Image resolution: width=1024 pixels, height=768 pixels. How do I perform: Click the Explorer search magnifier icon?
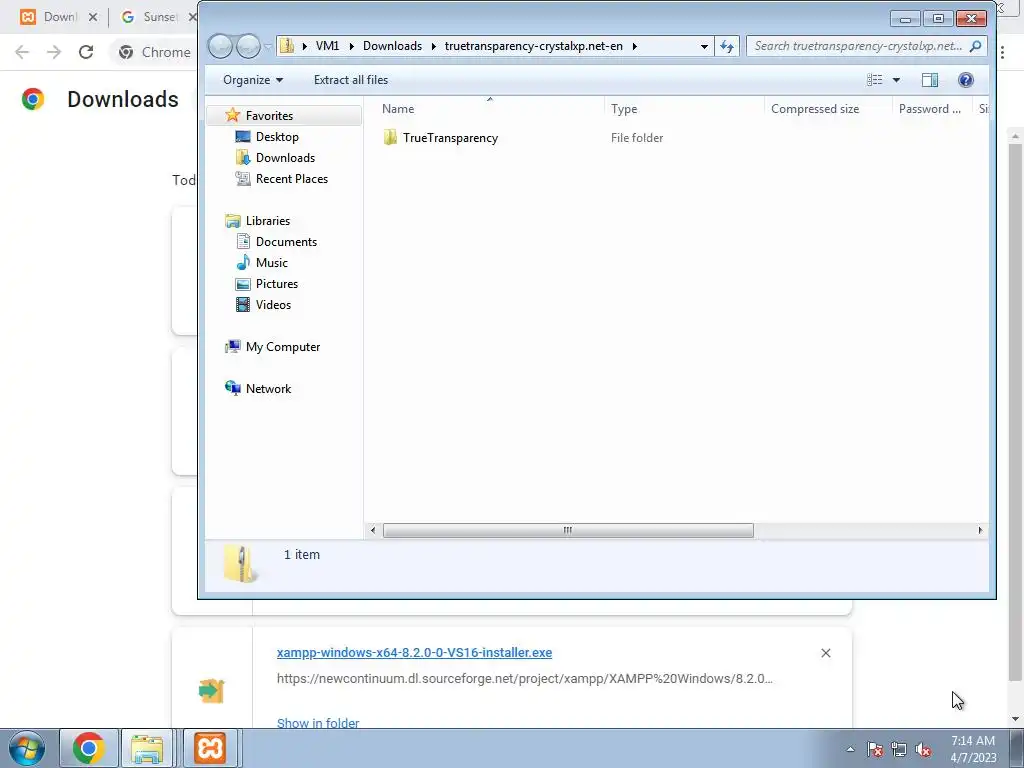[x=975, y=46]
